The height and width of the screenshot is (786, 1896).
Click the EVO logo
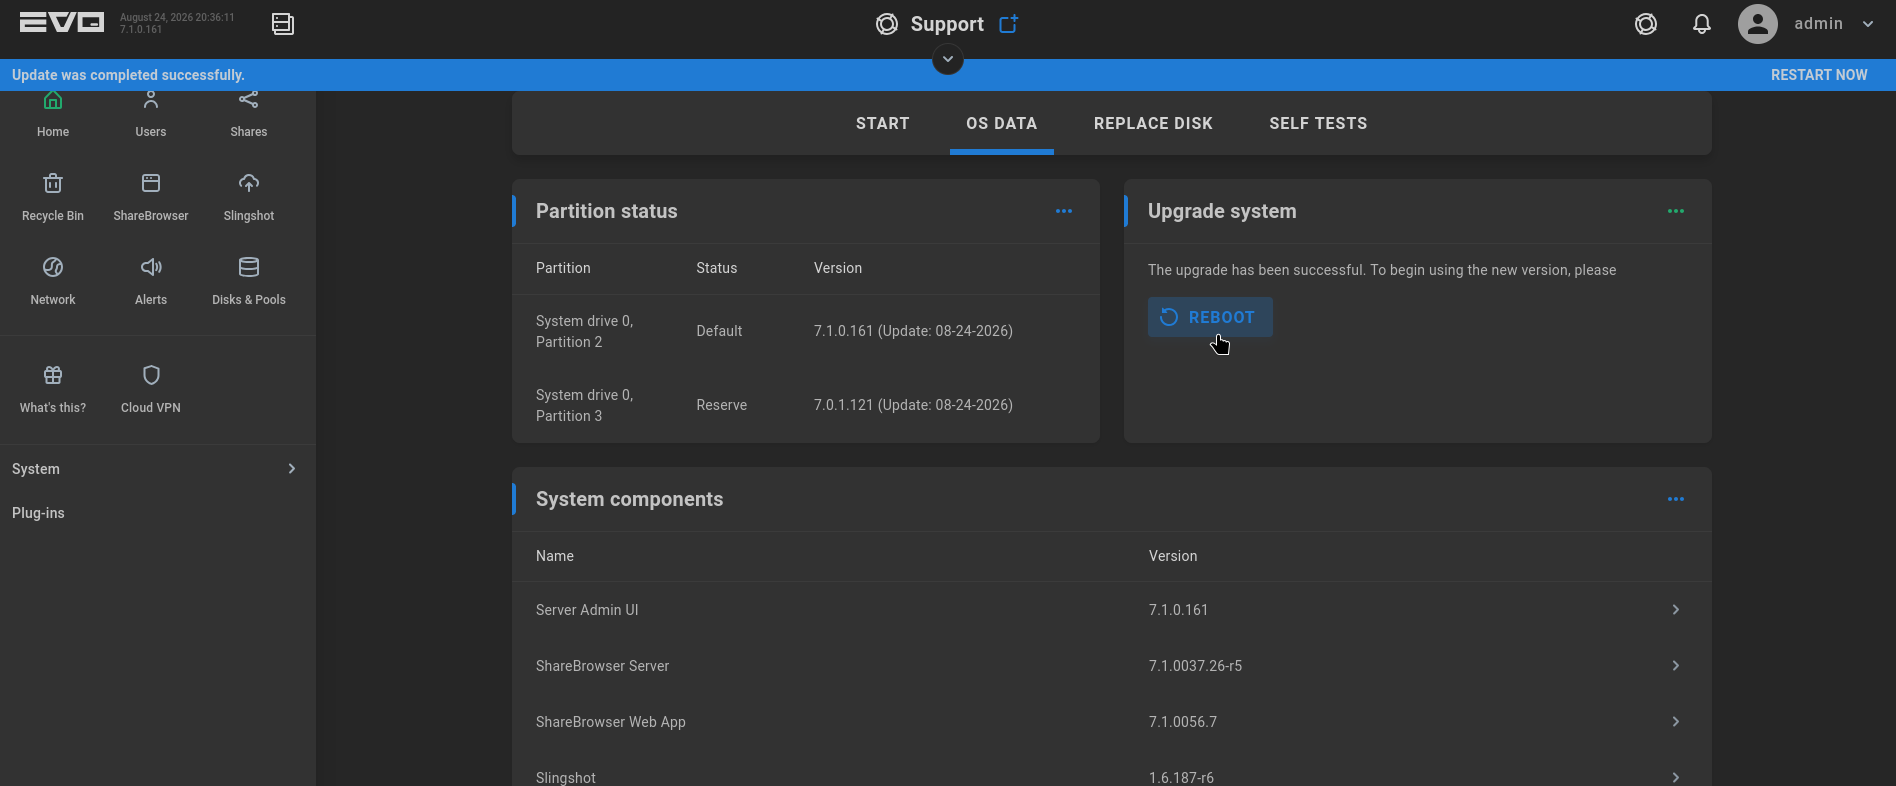coord(62,23)
